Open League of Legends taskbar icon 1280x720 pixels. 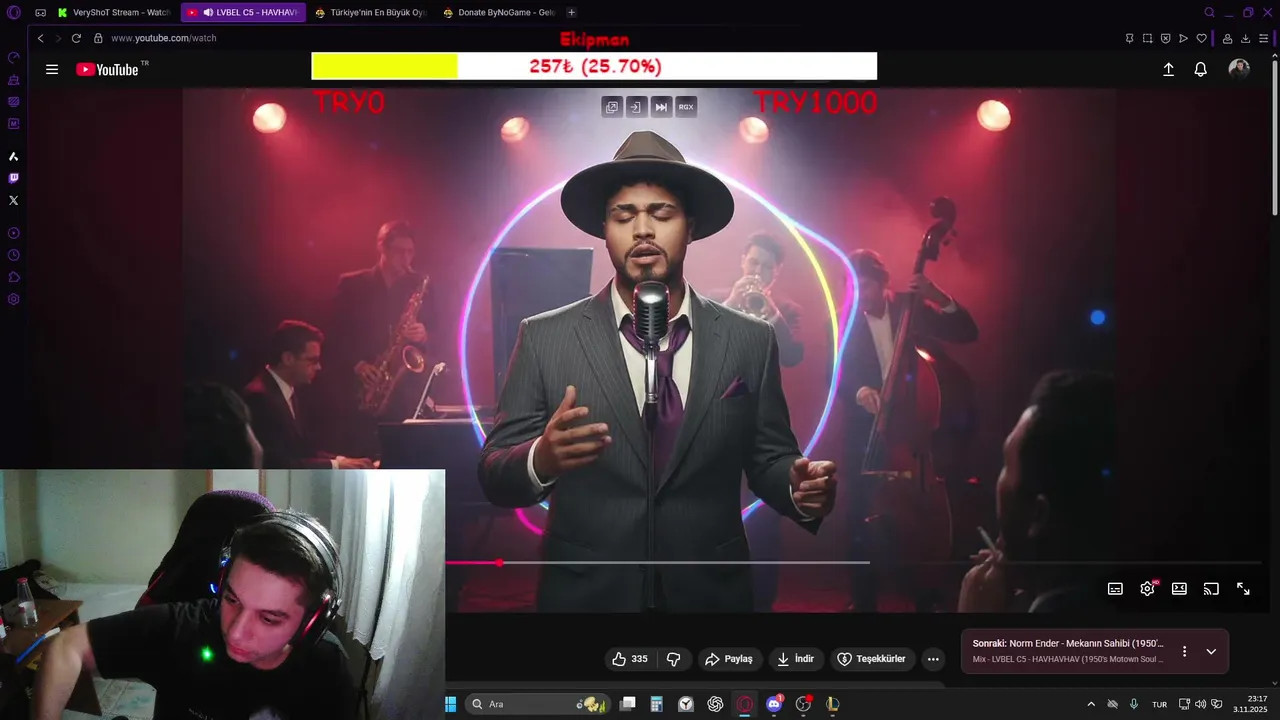832,704
